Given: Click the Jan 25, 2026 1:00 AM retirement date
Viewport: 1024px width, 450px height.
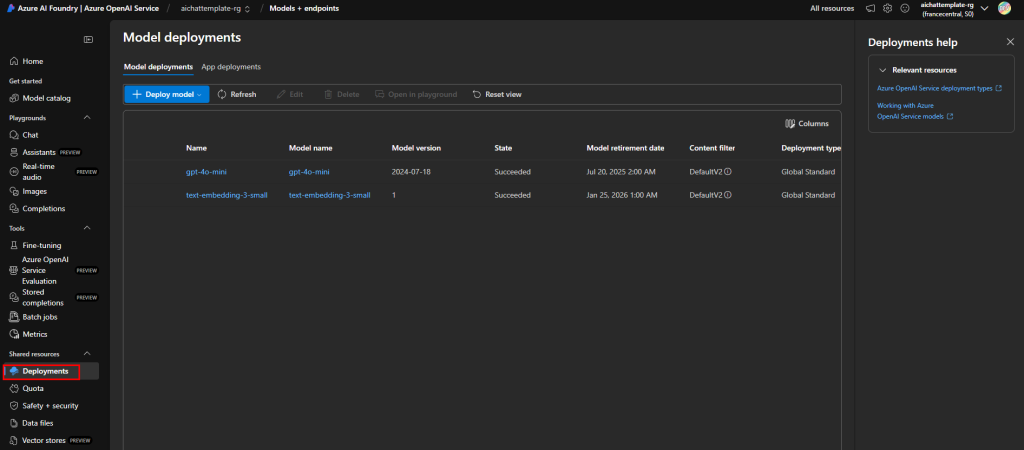Looking at the screenshot, I should coord(622,195).
